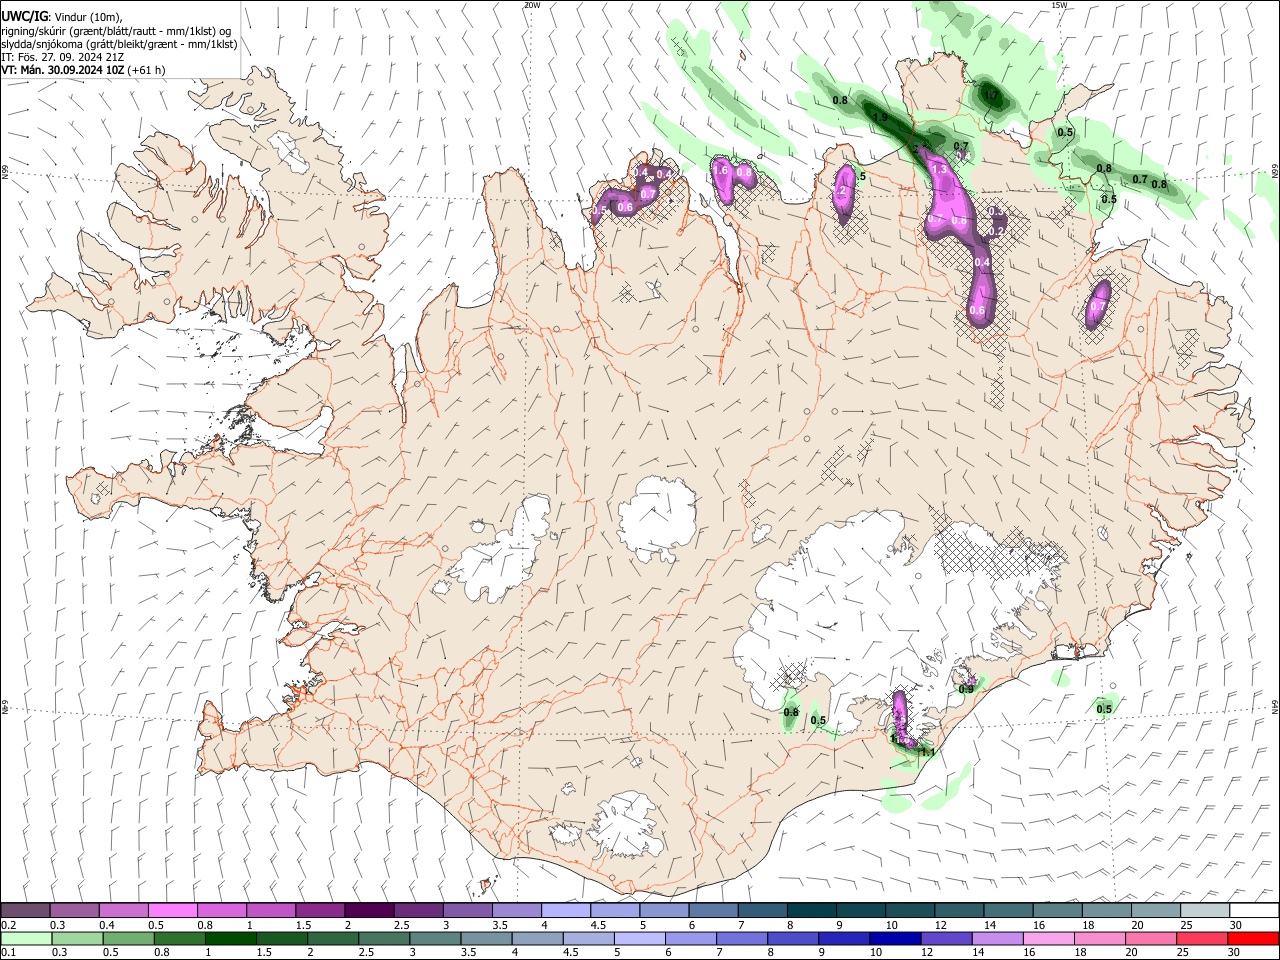This screenshot has height=960, width=1280.
Task: Select the '15W' longitude label
Action: point(1059,5)
